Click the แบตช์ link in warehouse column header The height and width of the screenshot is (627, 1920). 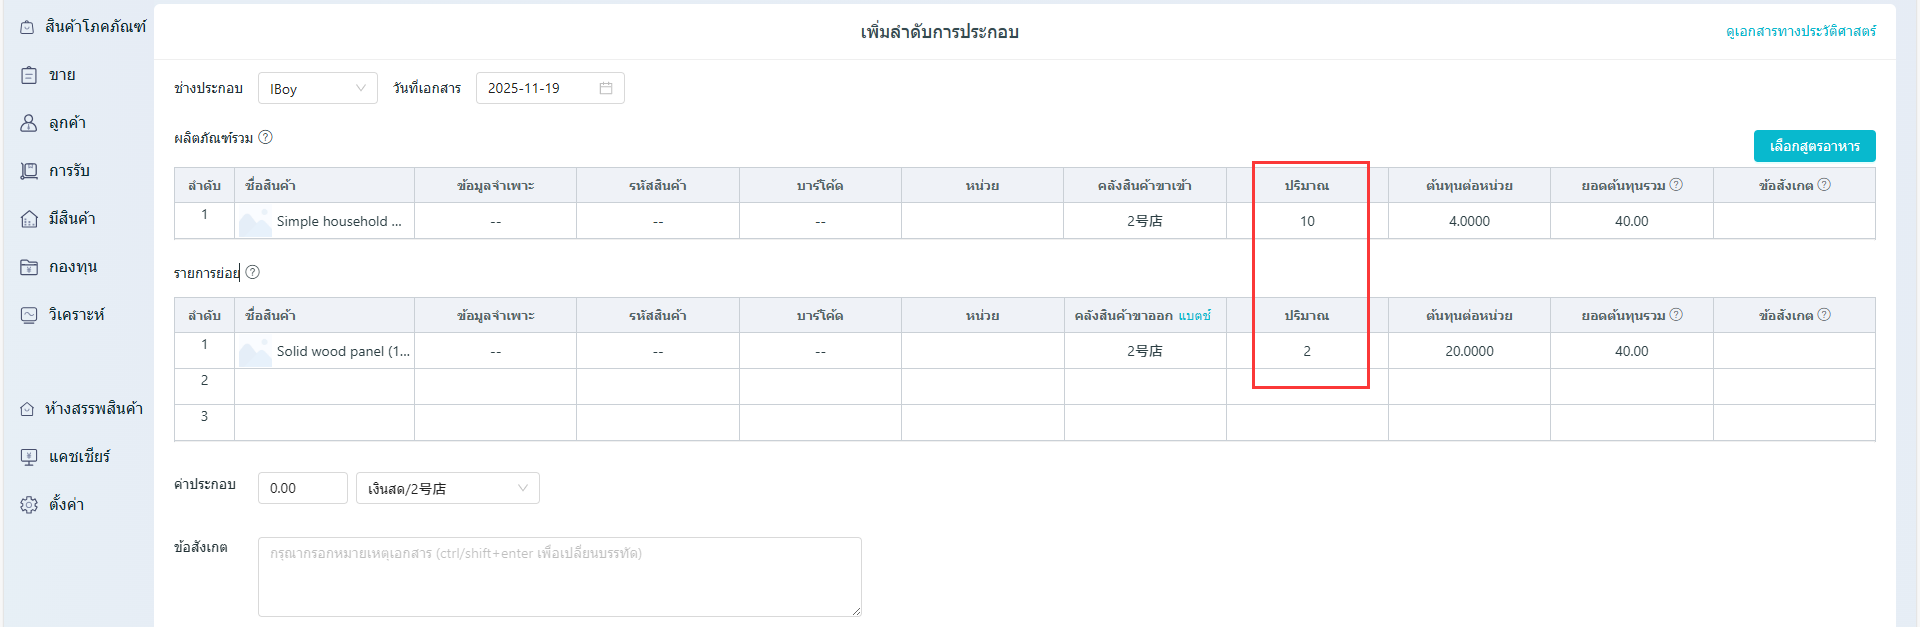tap(1194, 315)
